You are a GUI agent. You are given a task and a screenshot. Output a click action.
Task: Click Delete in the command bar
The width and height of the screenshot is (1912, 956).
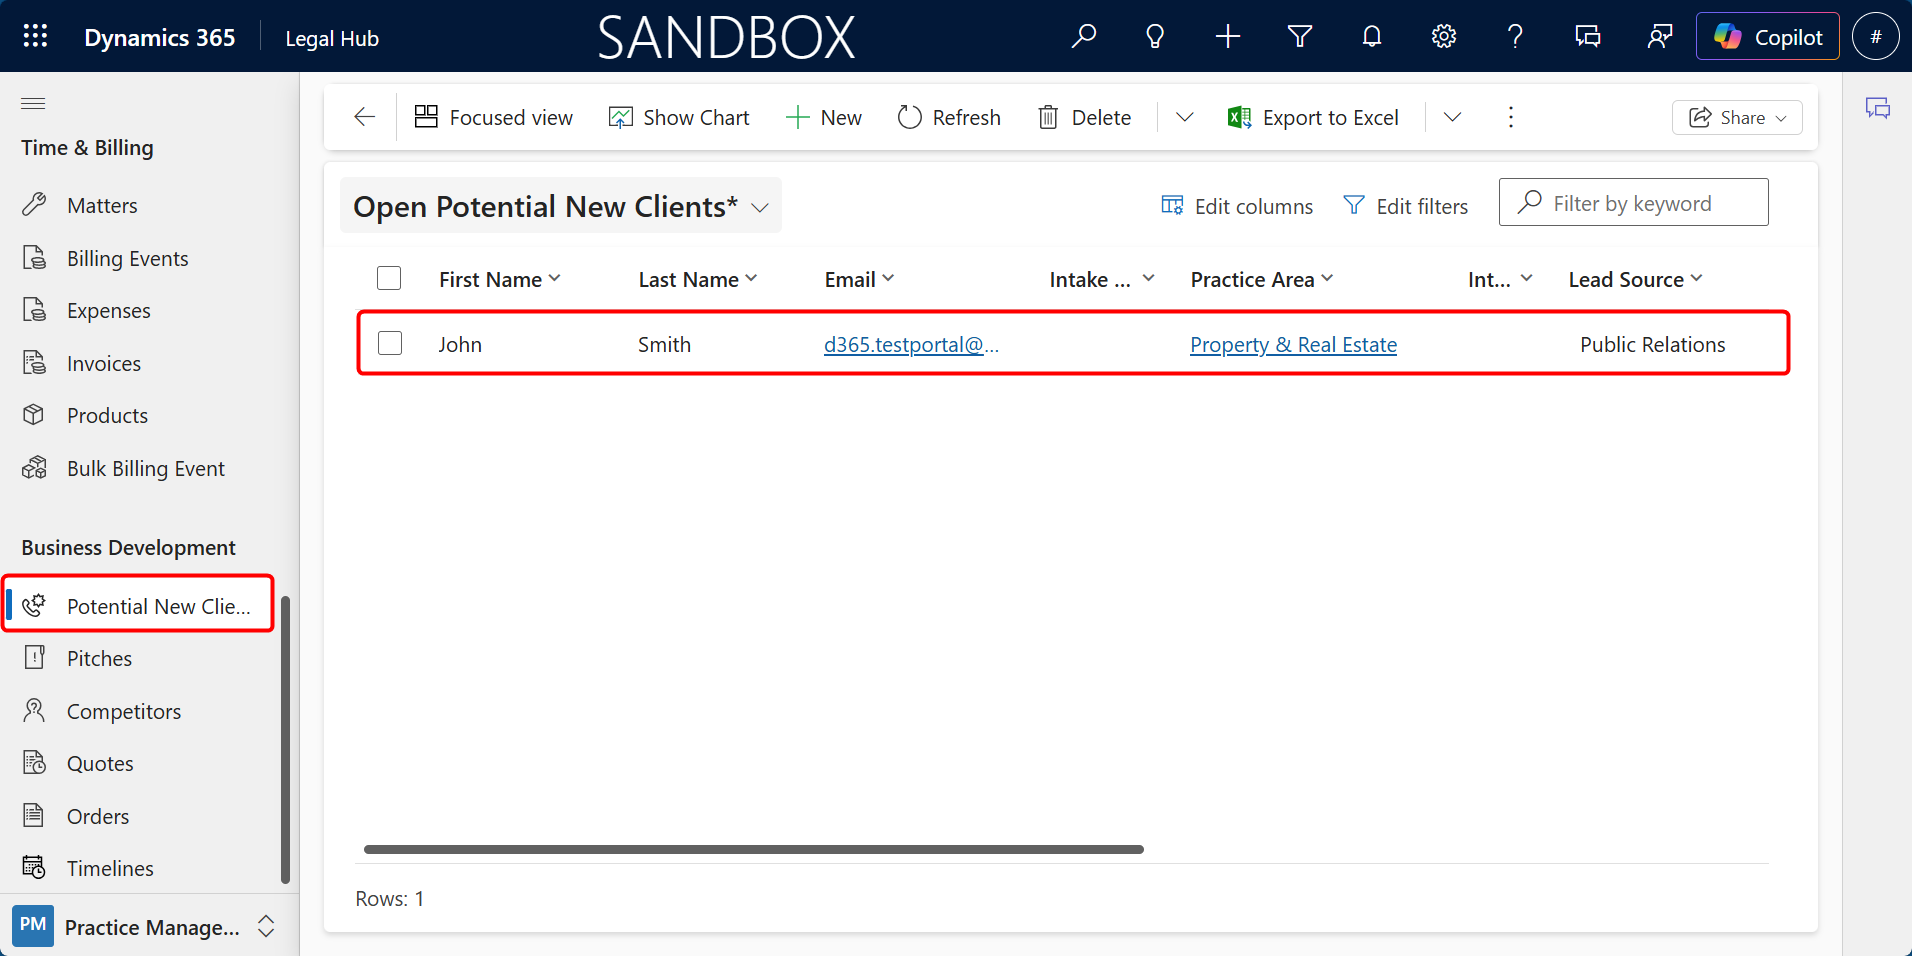tap(1084, 117)
